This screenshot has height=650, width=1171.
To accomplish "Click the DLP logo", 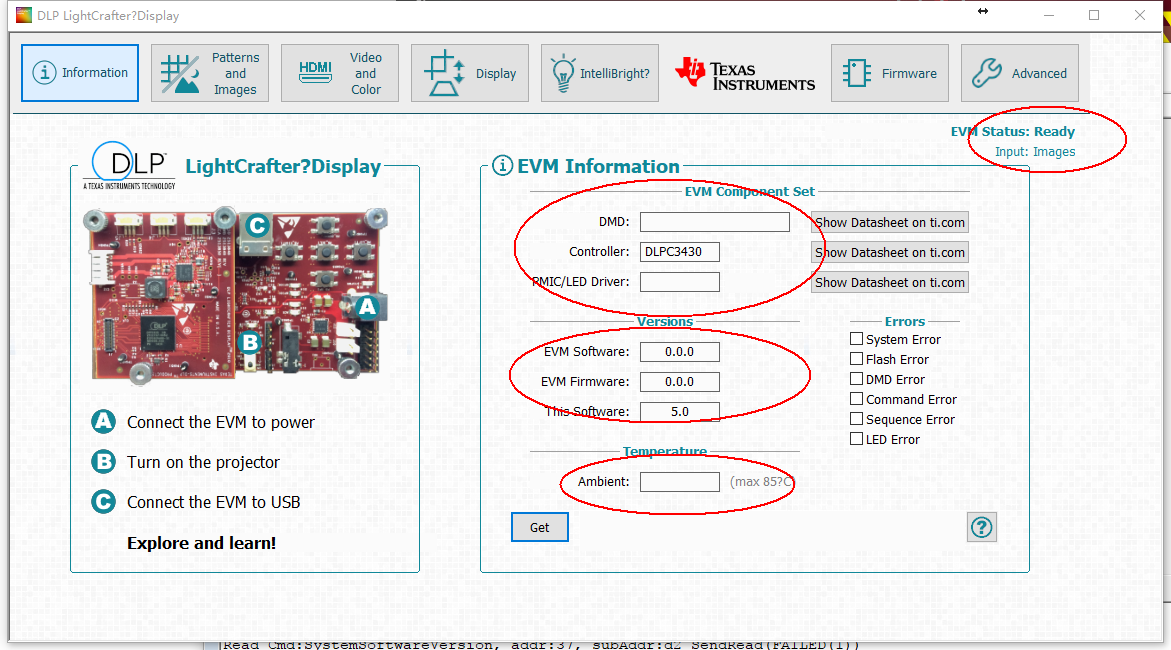I will (129, 166).
